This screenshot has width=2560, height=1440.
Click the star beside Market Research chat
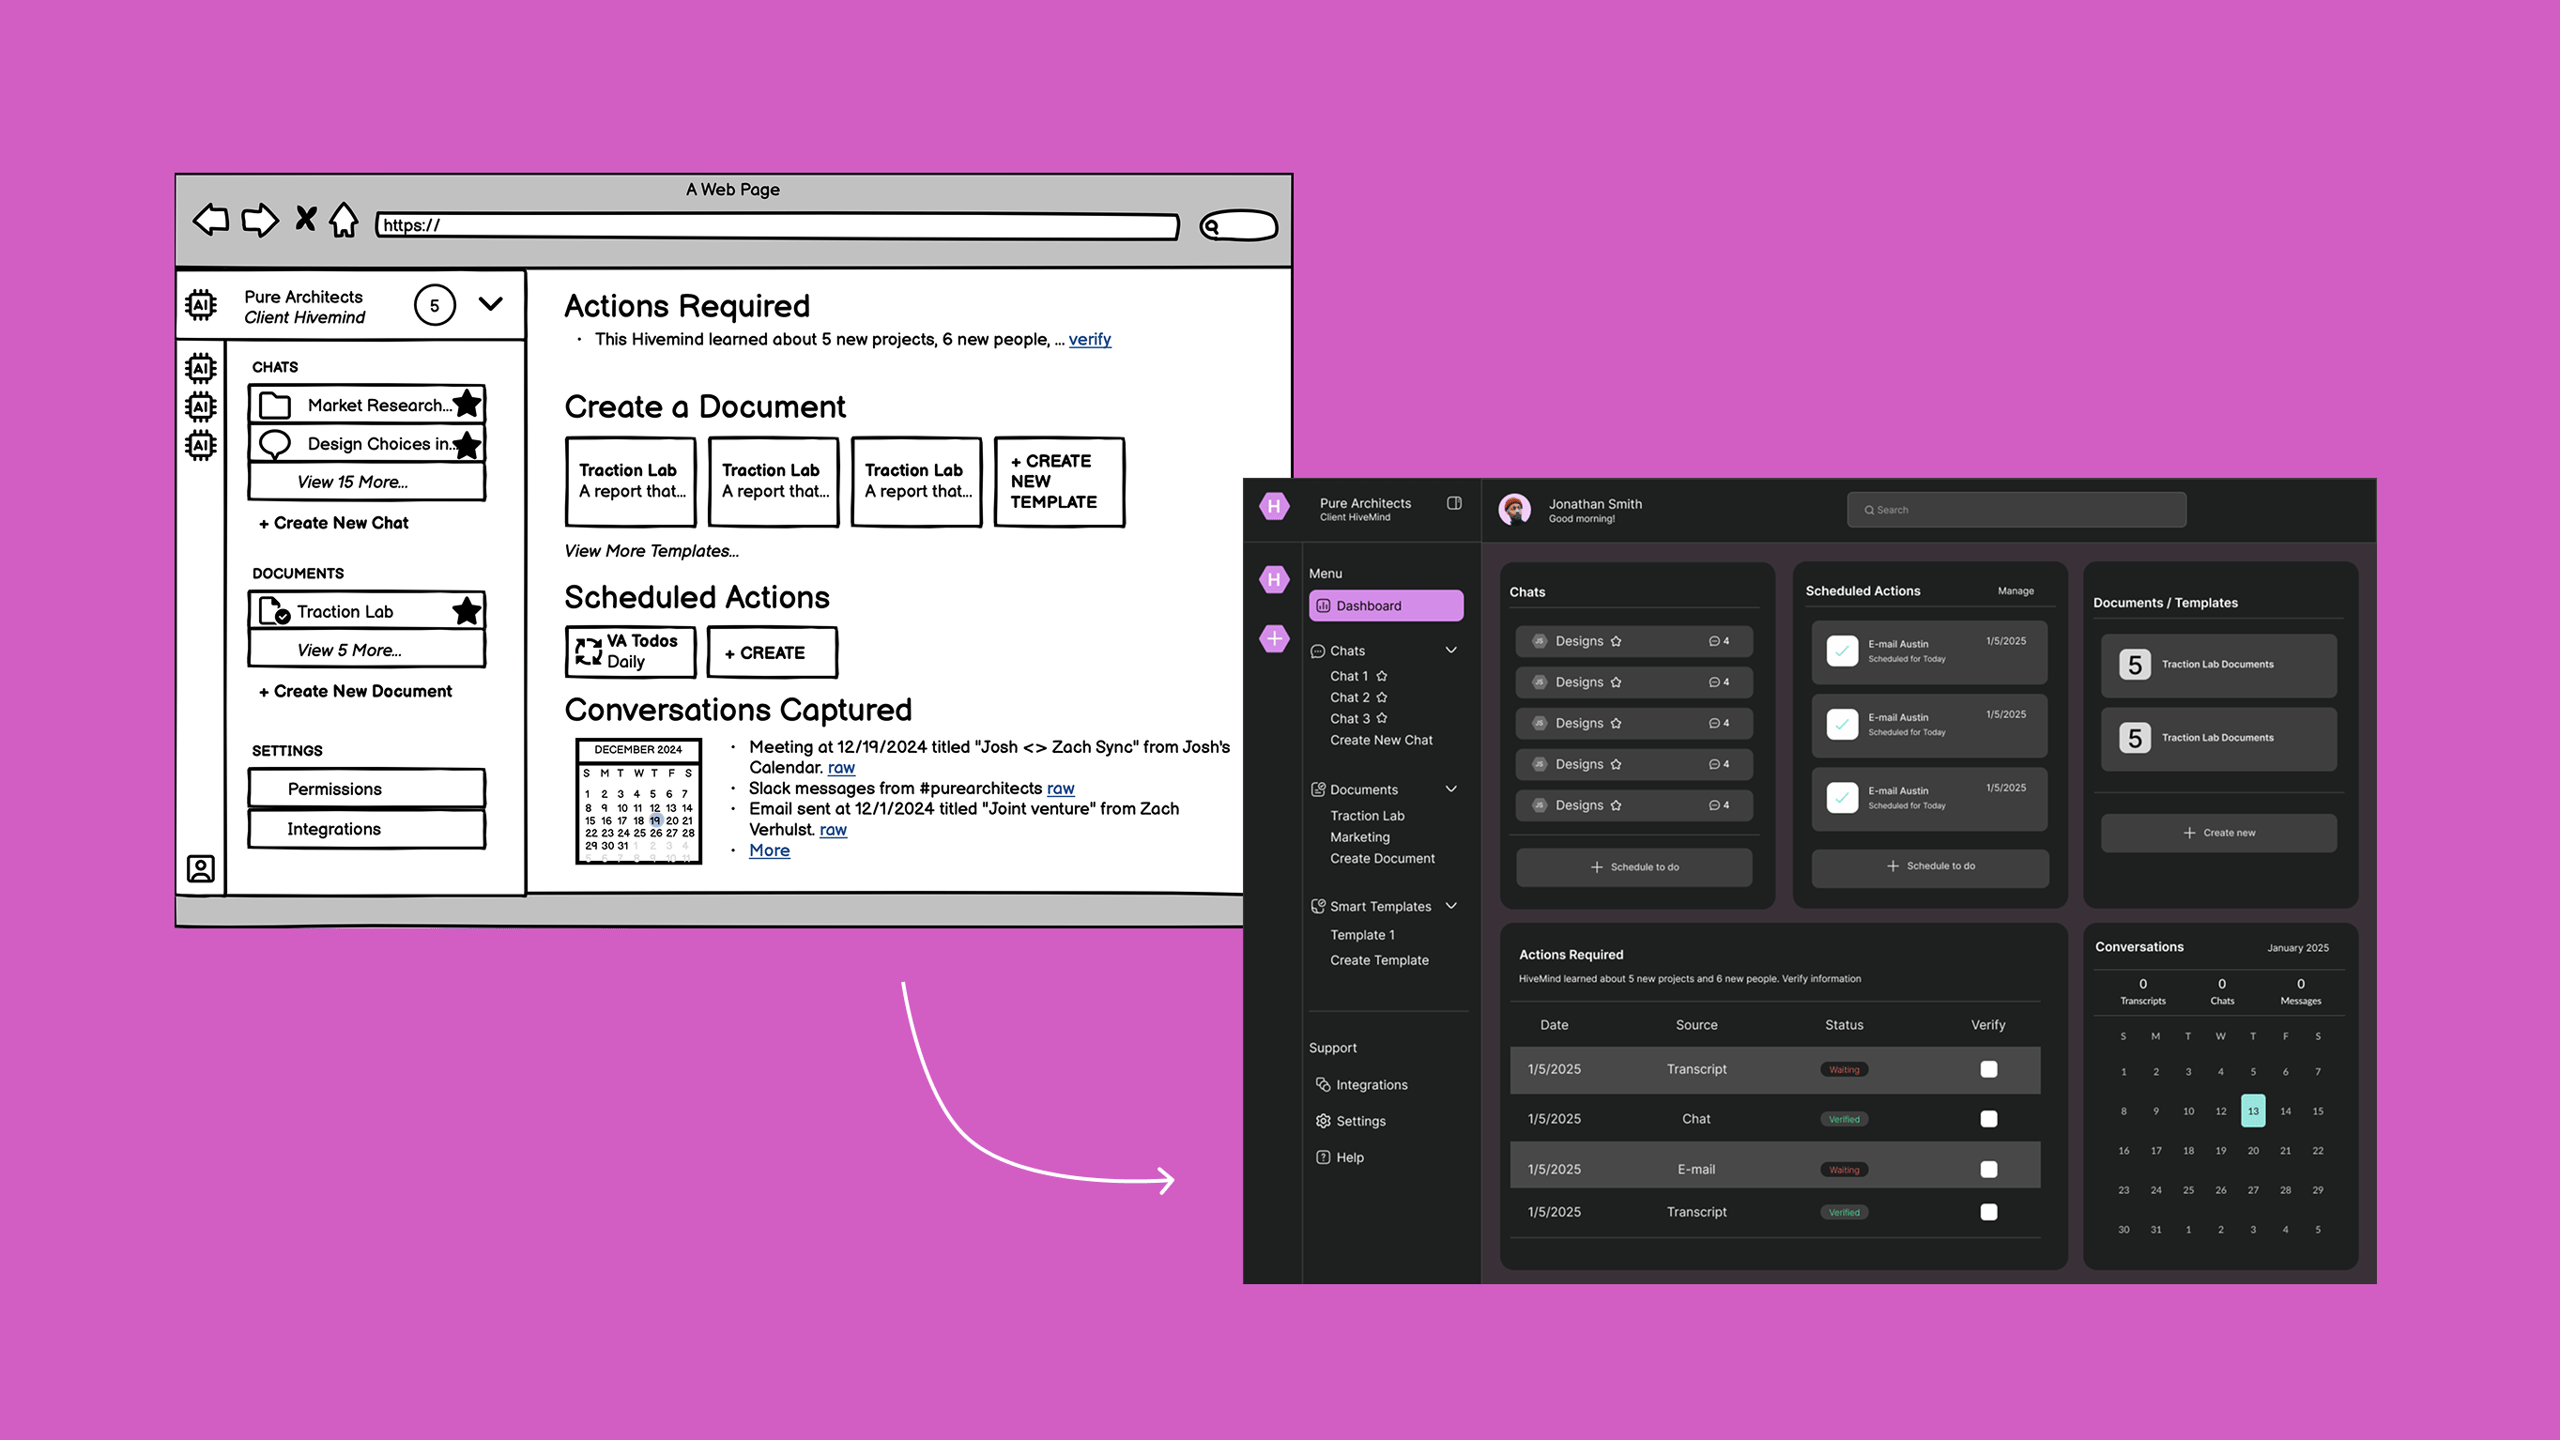point(466,404)
